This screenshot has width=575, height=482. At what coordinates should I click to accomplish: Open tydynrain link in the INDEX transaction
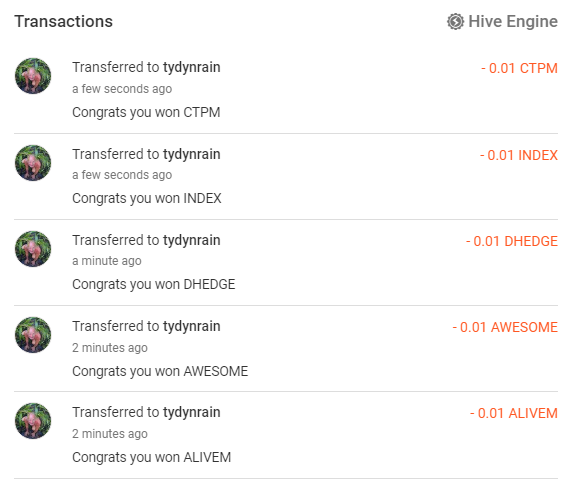191,155
